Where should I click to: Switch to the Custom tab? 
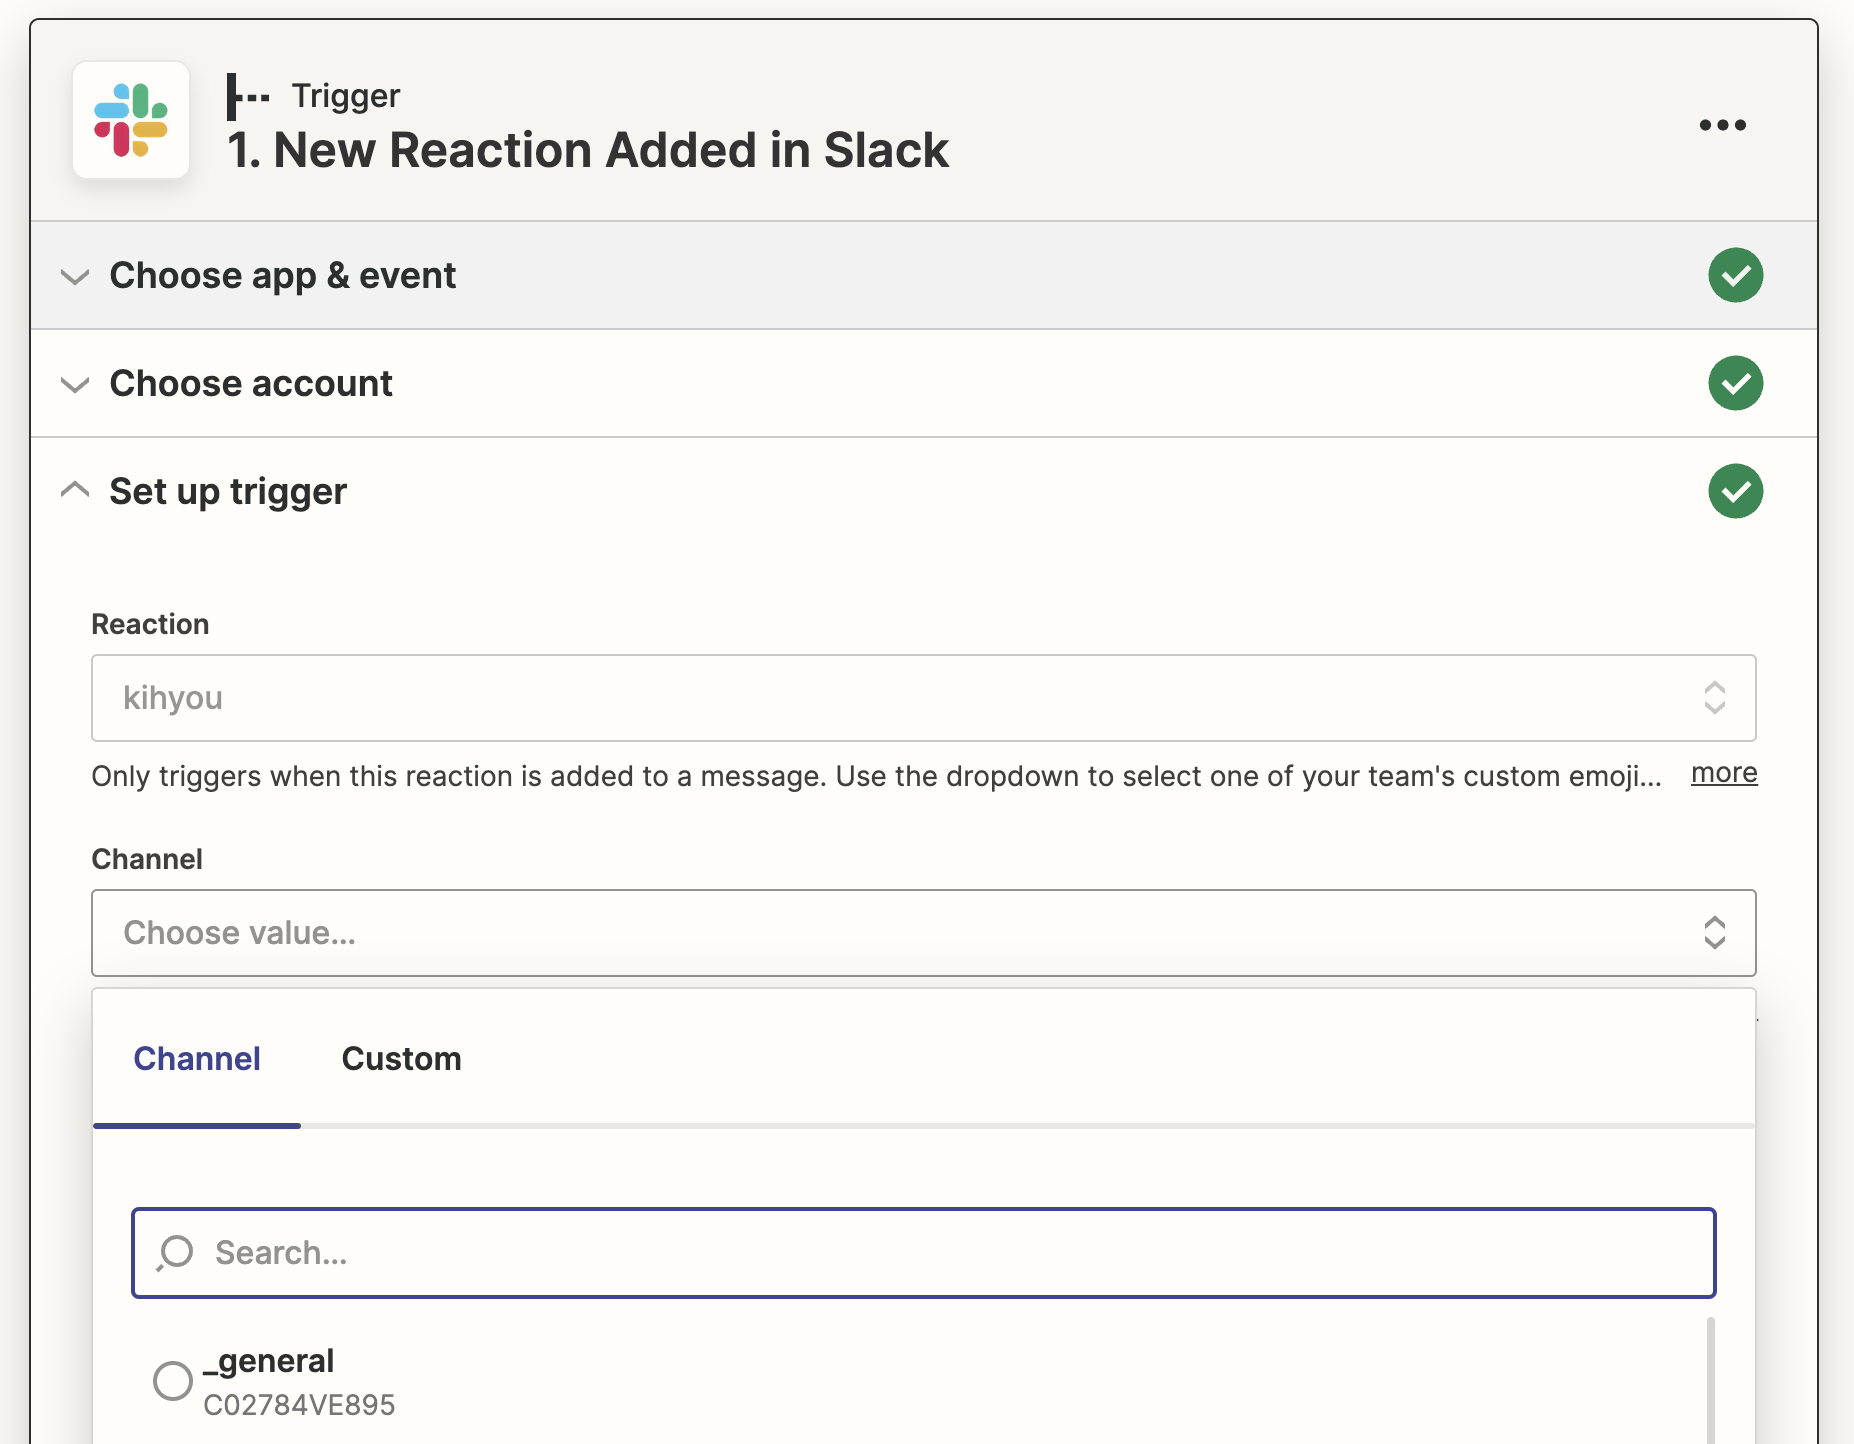tap(401, 1059)
